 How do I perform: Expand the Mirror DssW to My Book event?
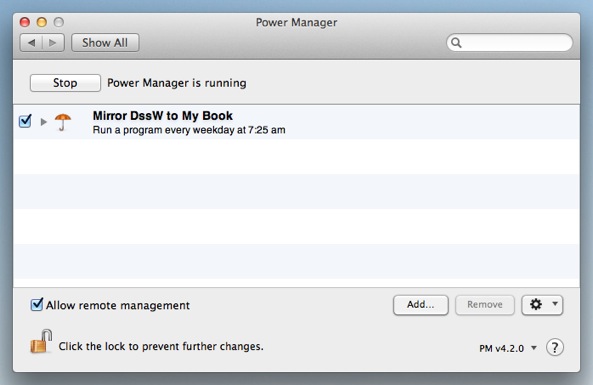click(43, 122)
